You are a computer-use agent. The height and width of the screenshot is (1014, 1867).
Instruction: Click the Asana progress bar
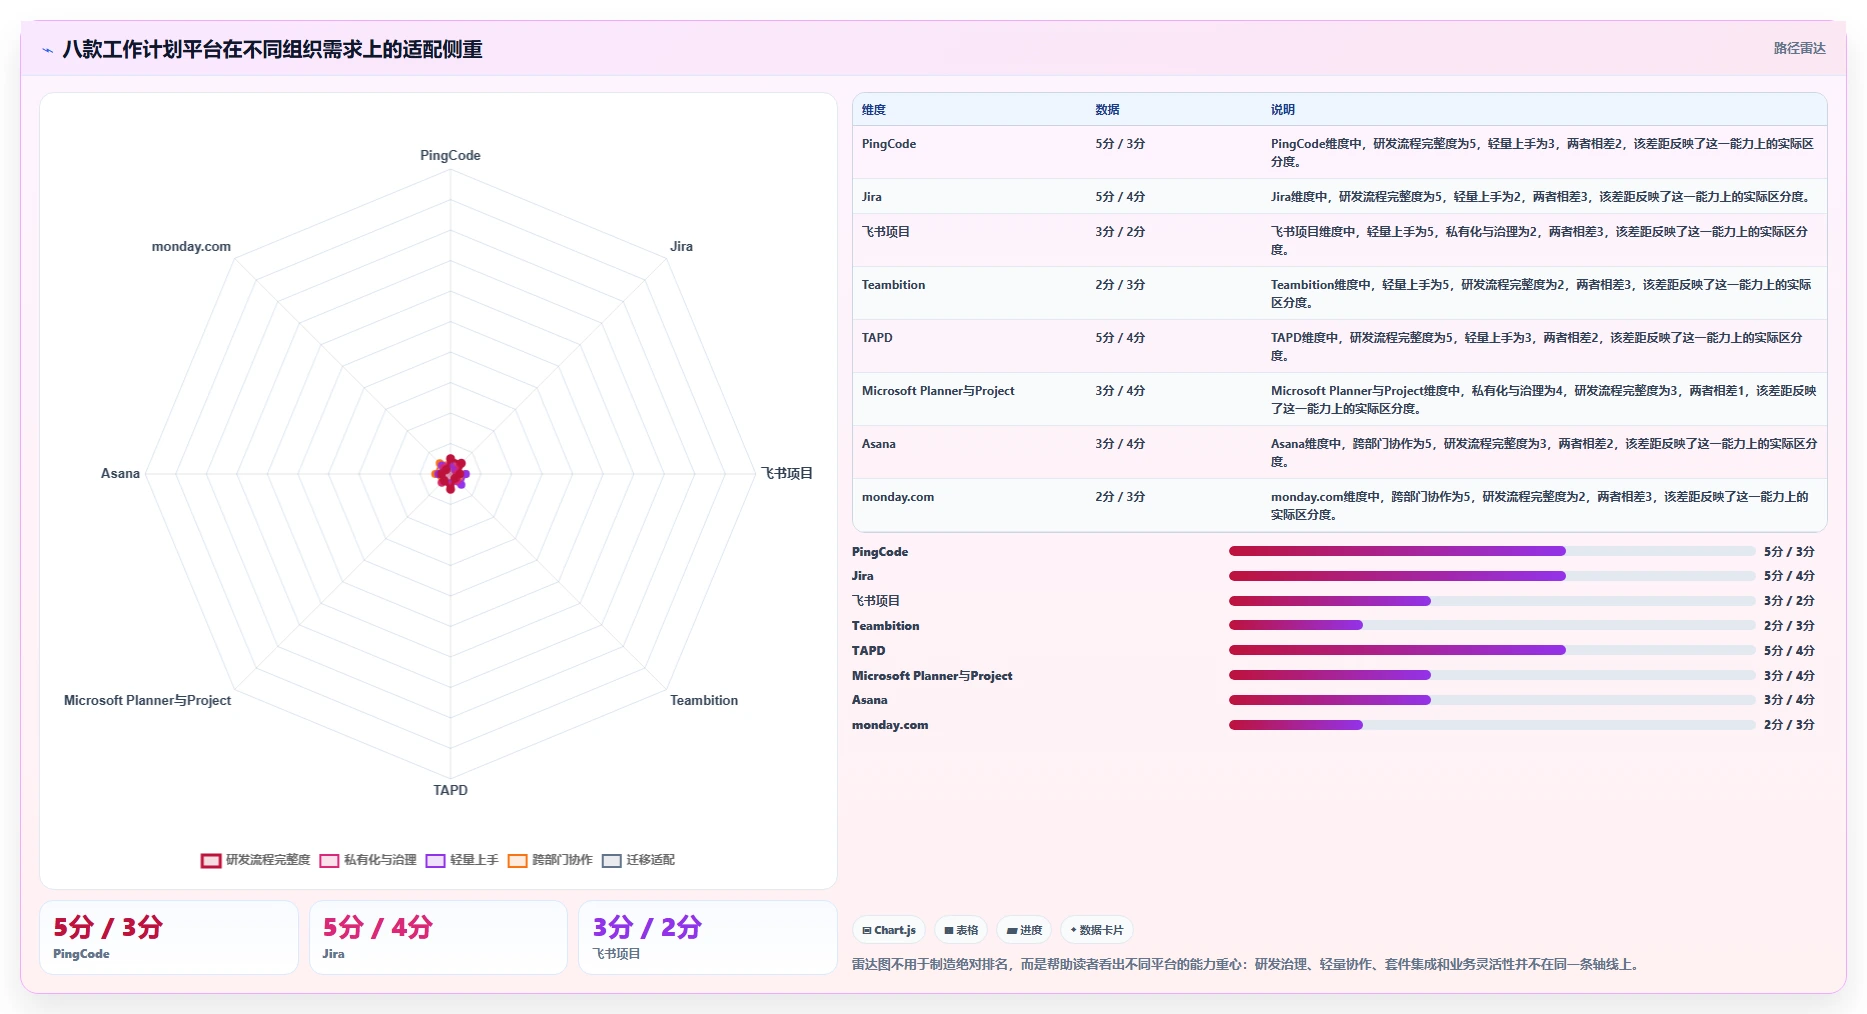point(1492,700)
